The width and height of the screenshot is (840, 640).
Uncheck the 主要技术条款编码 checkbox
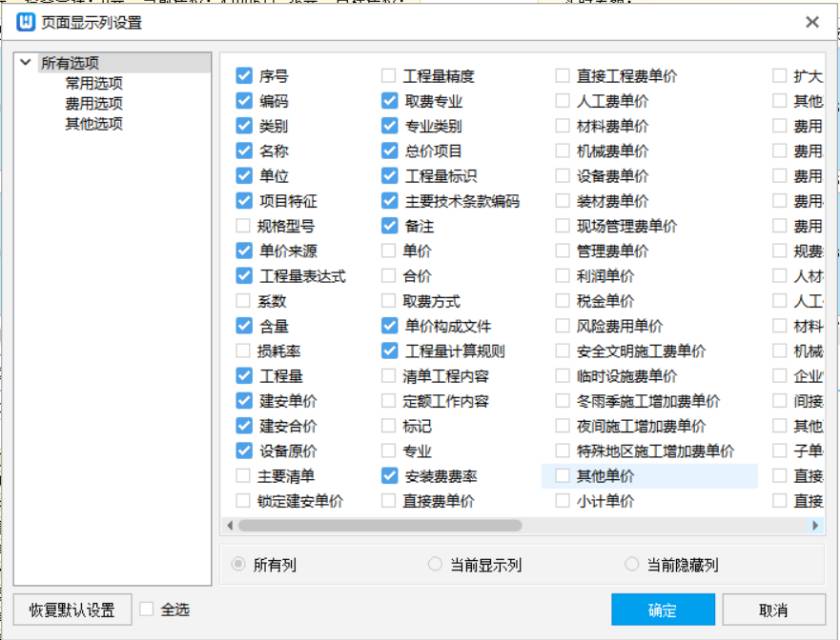tap(389, 201)
